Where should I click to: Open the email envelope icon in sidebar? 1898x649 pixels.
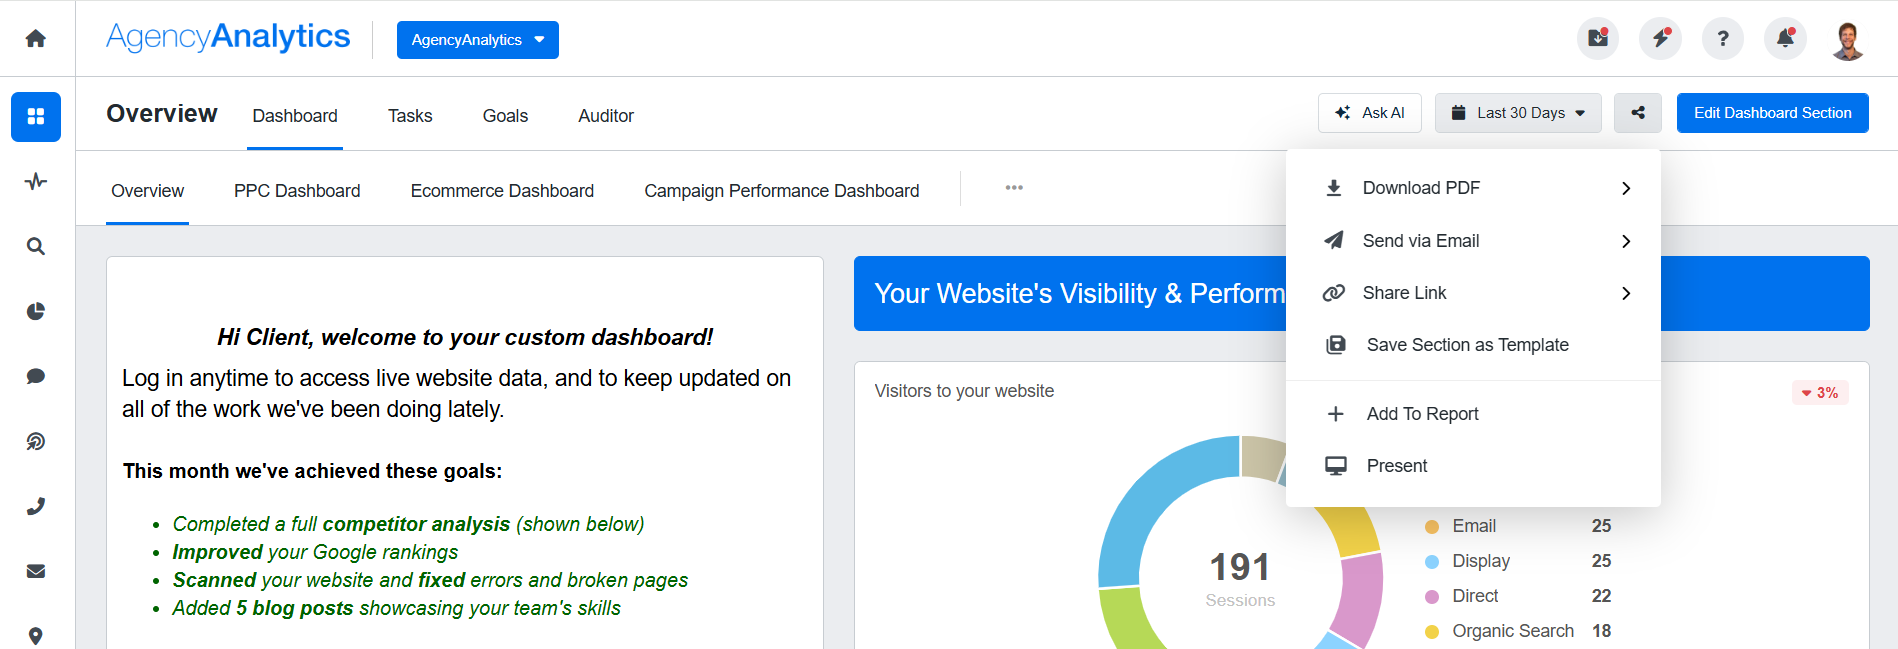pos(36,571)
